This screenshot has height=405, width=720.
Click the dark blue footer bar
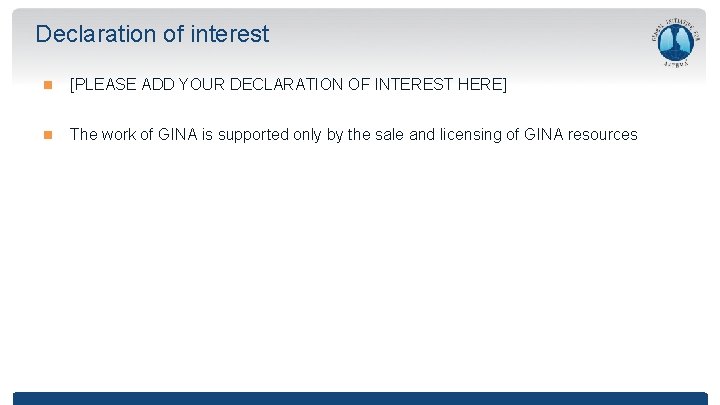coord(360,398)
